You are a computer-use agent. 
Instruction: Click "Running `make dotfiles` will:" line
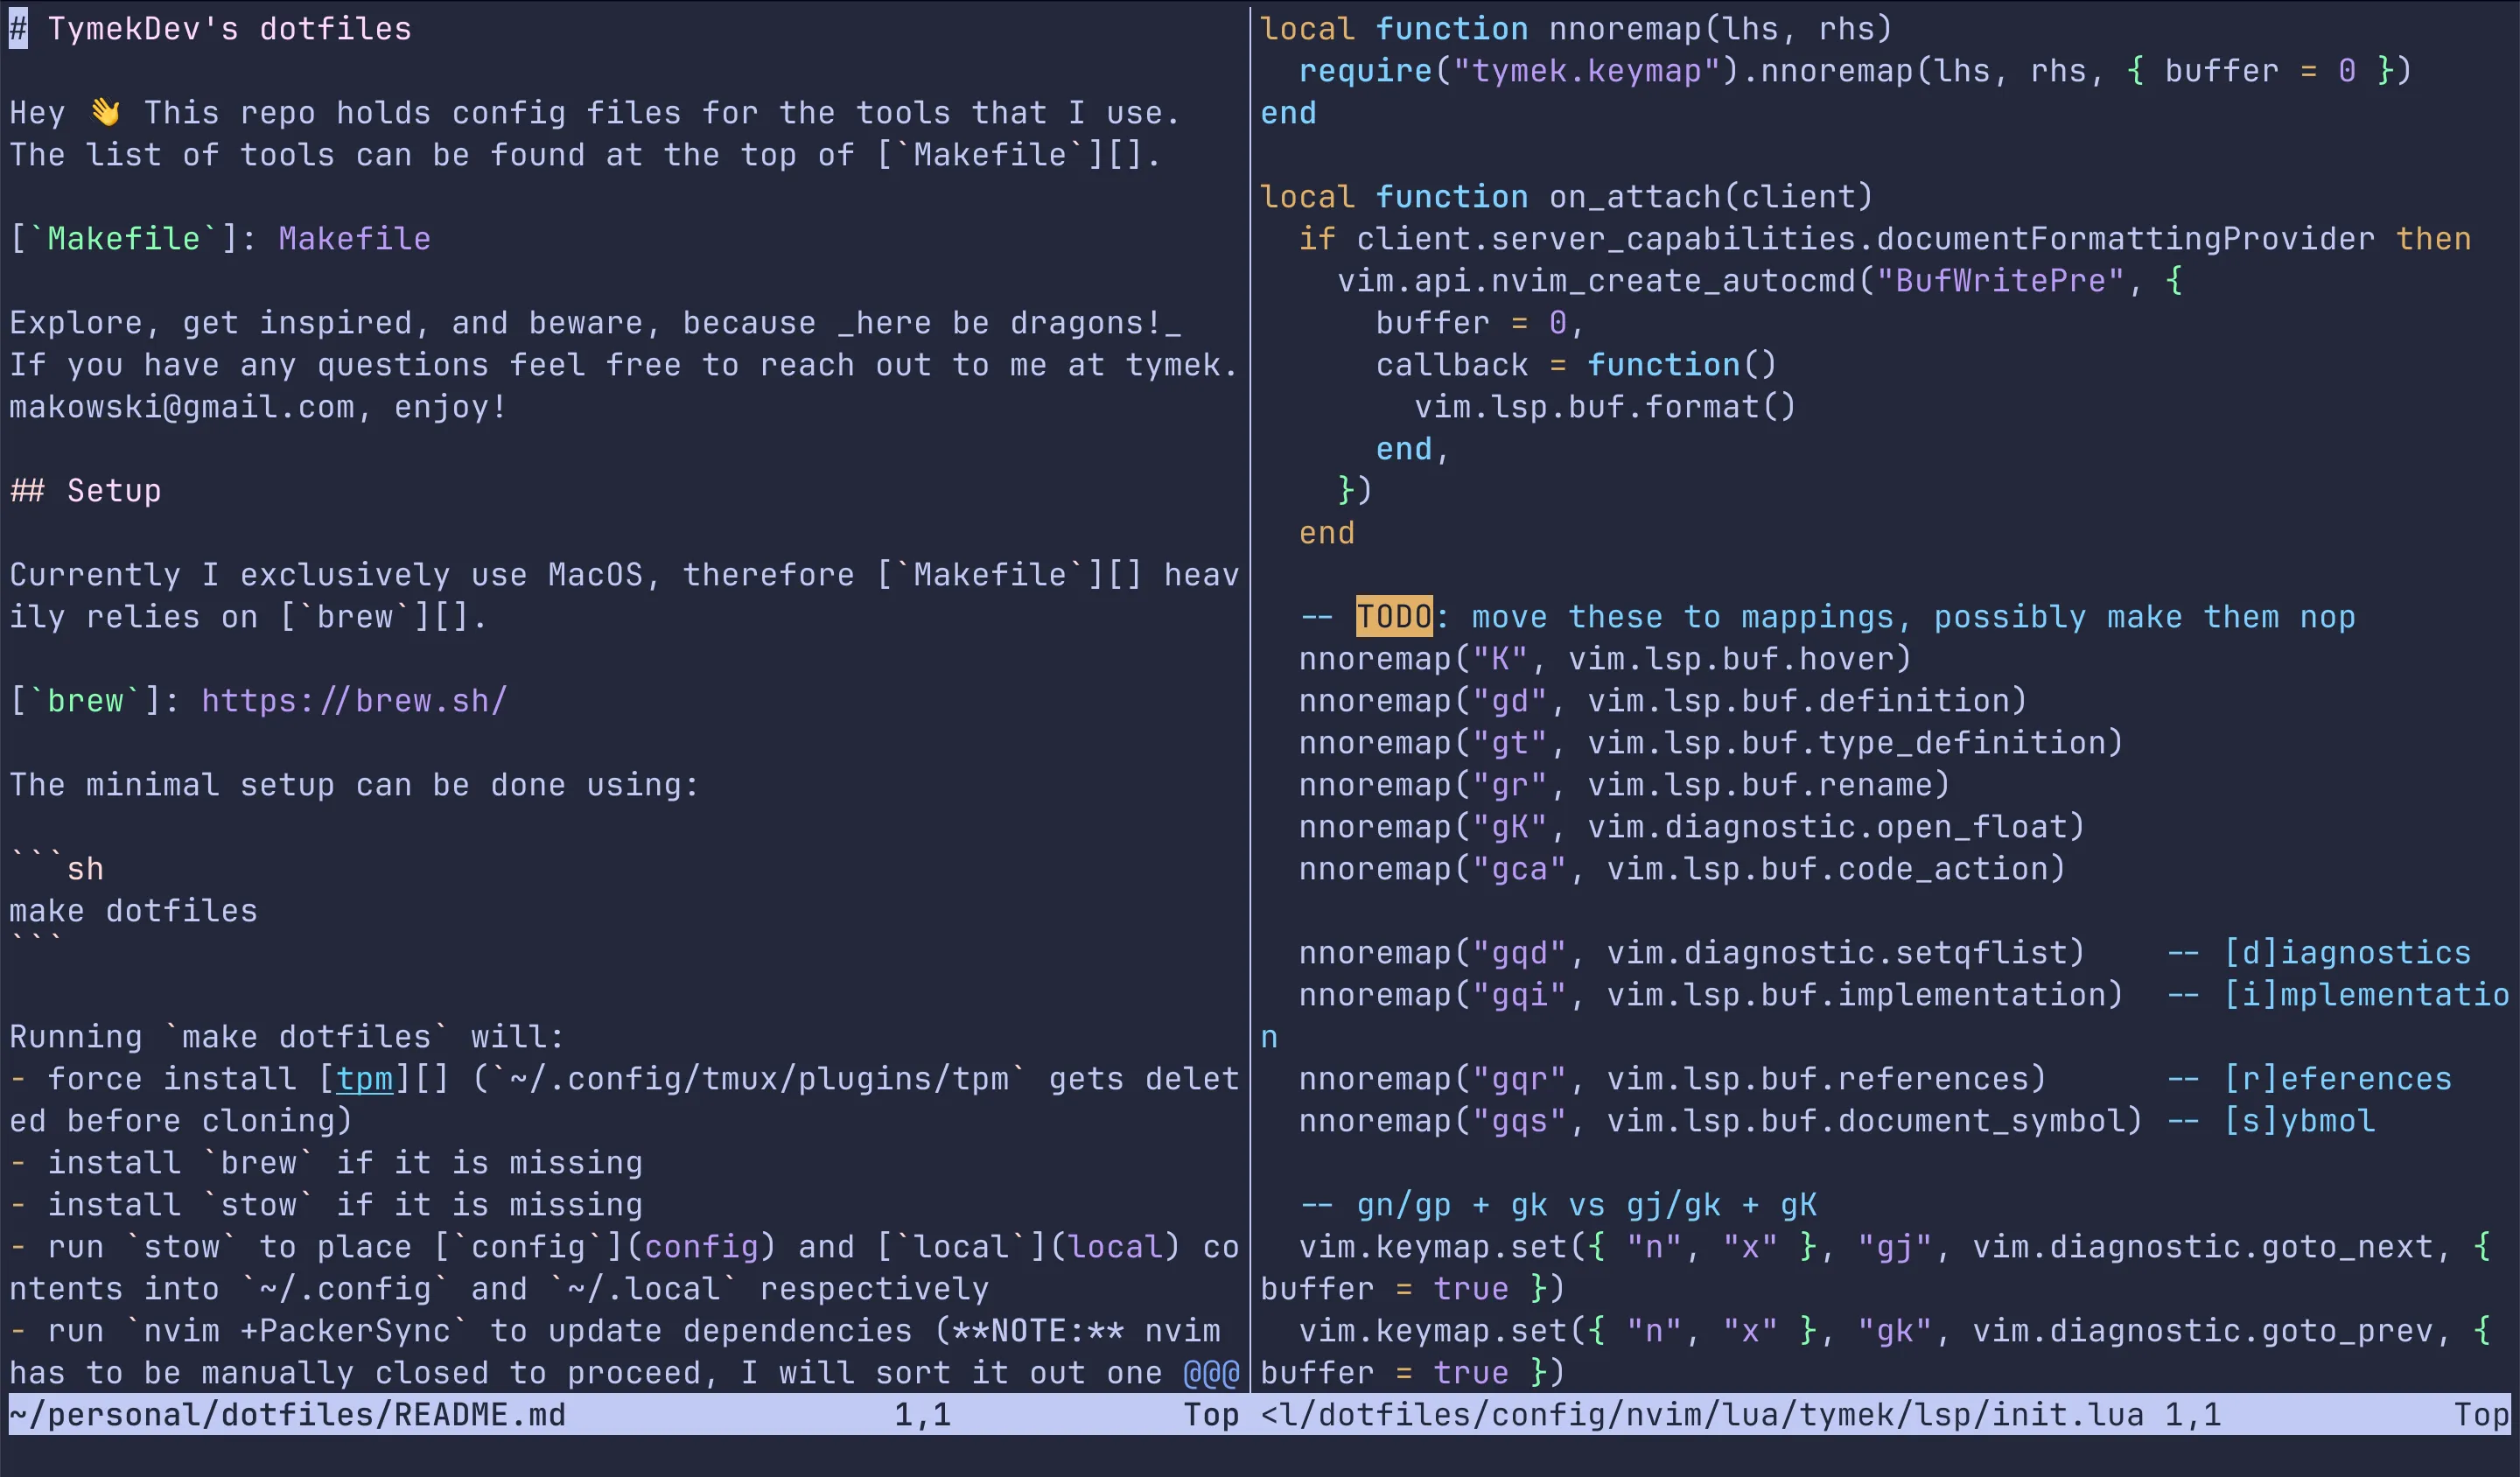(287, 1036)
